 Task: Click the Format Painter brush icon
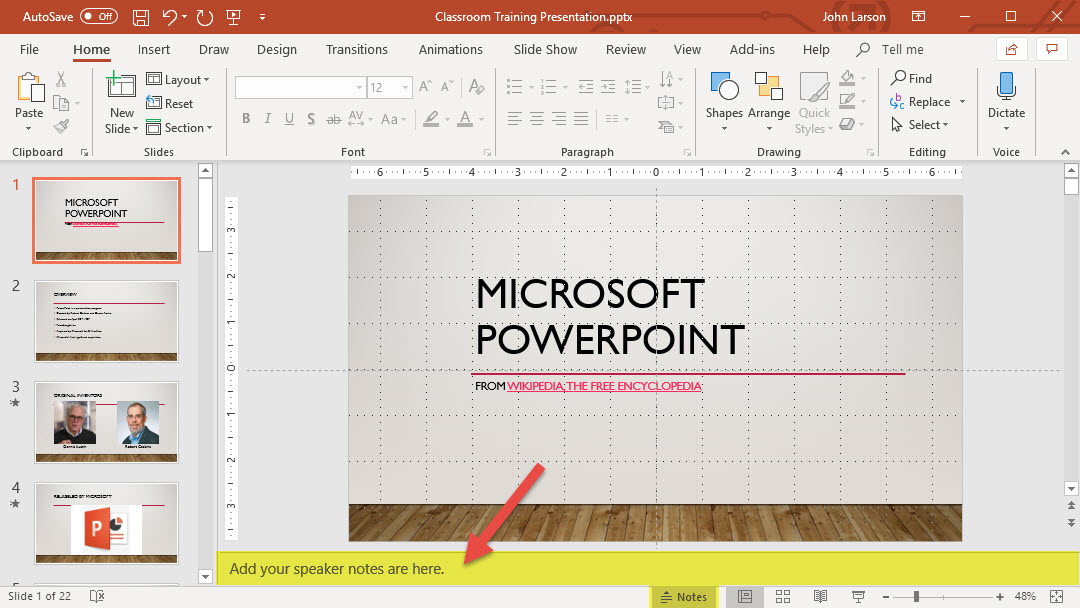click(x=62, y=127)
